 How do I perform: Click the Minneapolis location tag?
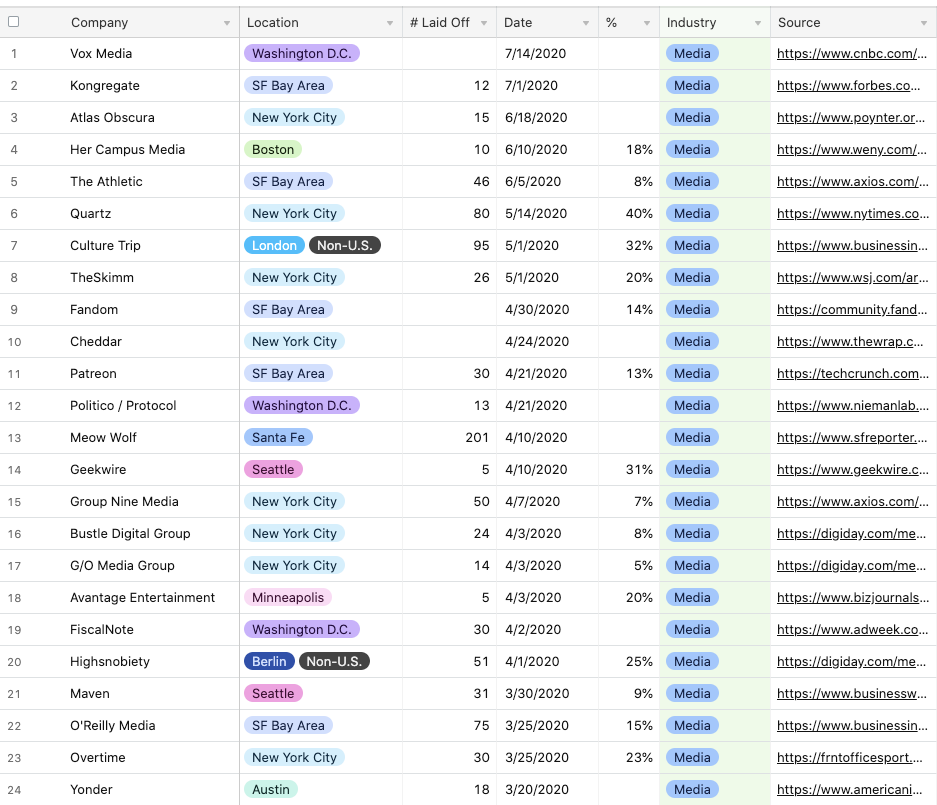(x=288, y=598)
